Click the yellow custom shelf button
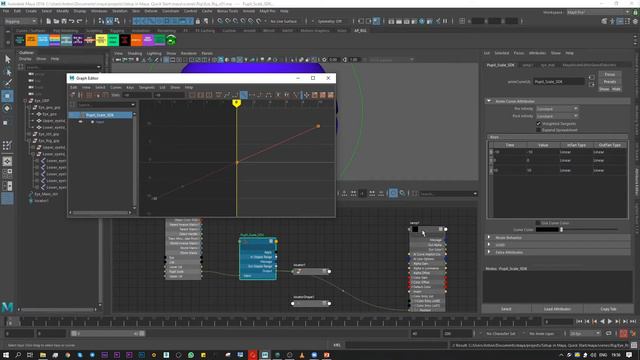 pos(101,40)
